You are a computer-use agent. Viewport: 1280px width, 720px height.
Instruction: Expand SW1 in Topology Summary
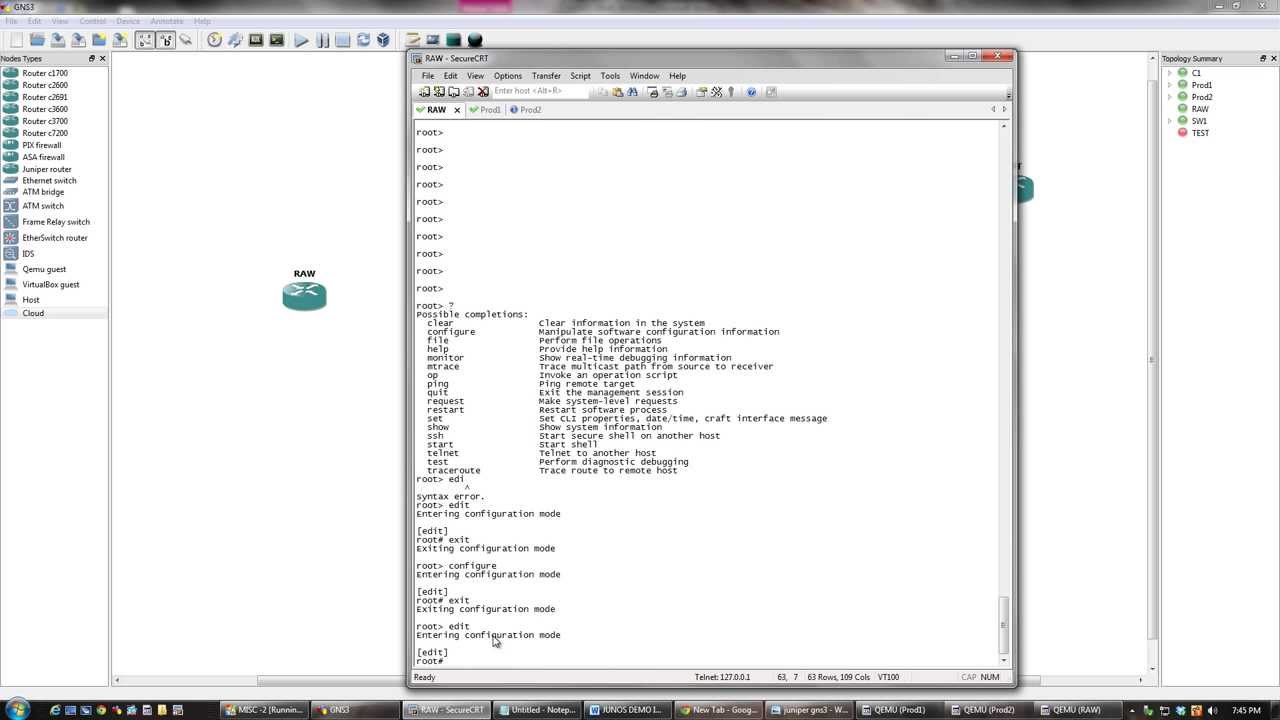pyautogui.click(x=1170, y=121)
